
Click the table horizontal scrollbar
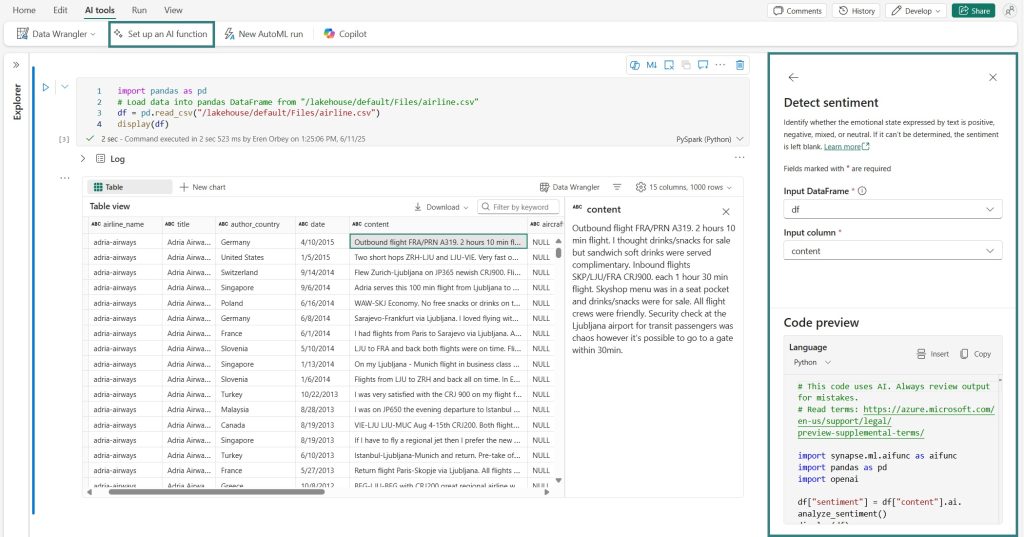coord(216,492)
